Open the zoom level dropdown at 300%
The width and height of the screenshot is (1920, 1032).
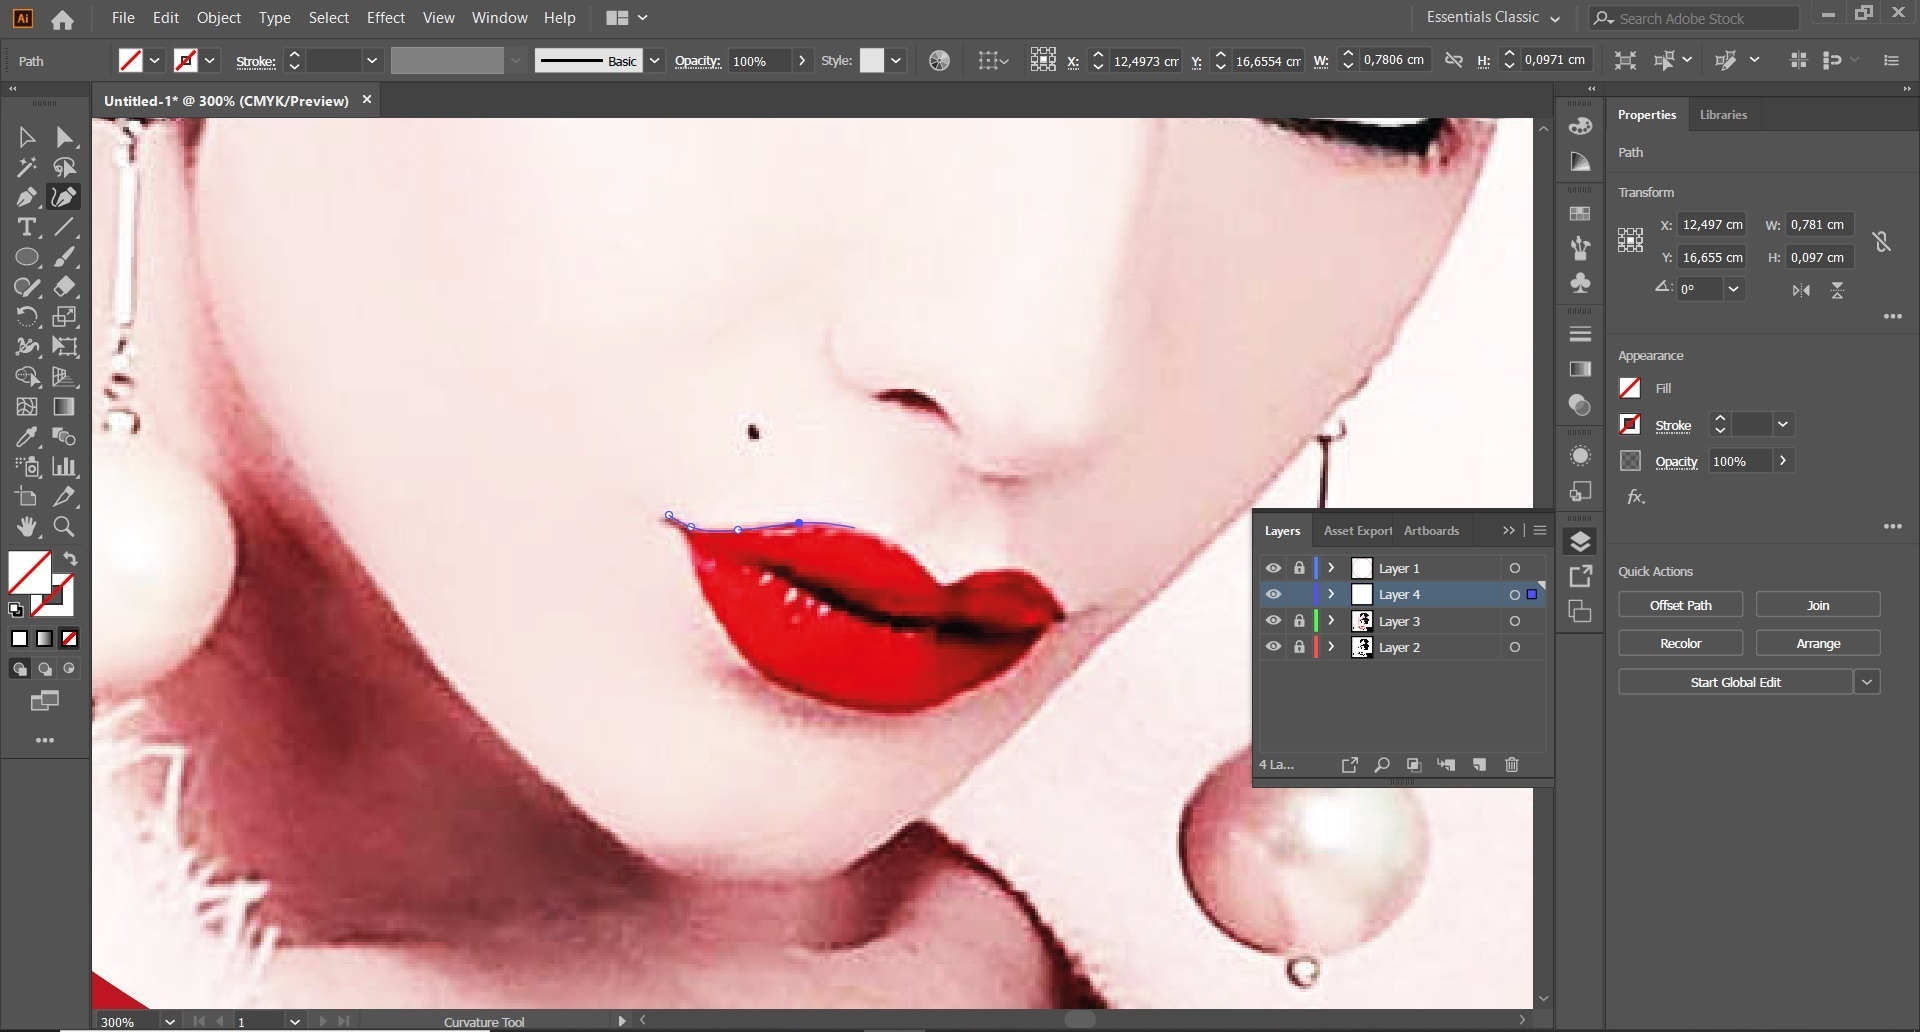pyautogui.click(x=170, y=1022)
